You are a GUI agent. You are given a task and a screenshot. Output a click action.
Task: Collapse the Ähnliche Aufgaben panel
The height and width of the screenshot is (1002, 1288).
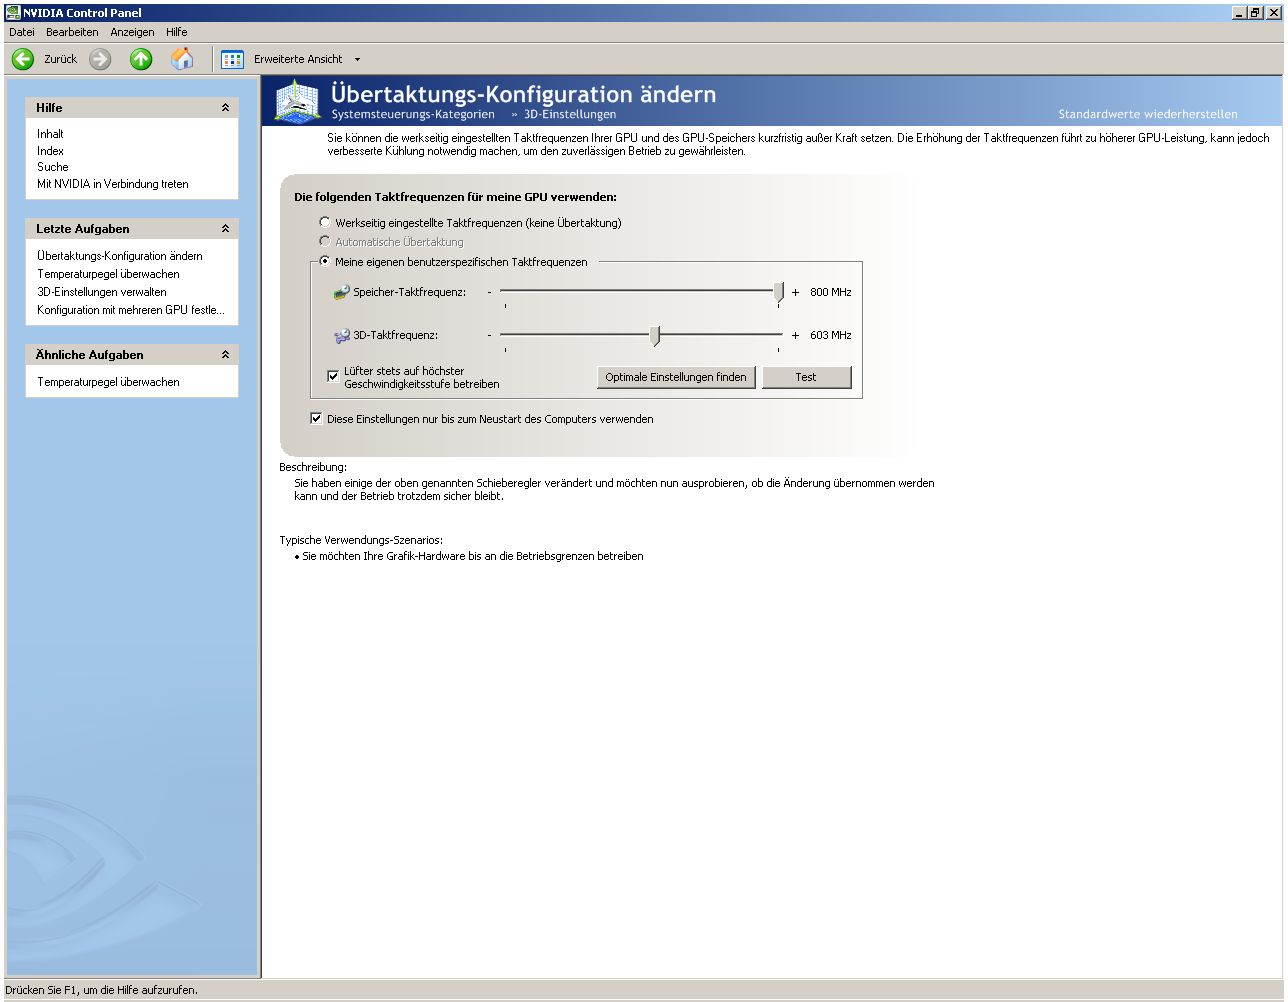click(225, 355)
